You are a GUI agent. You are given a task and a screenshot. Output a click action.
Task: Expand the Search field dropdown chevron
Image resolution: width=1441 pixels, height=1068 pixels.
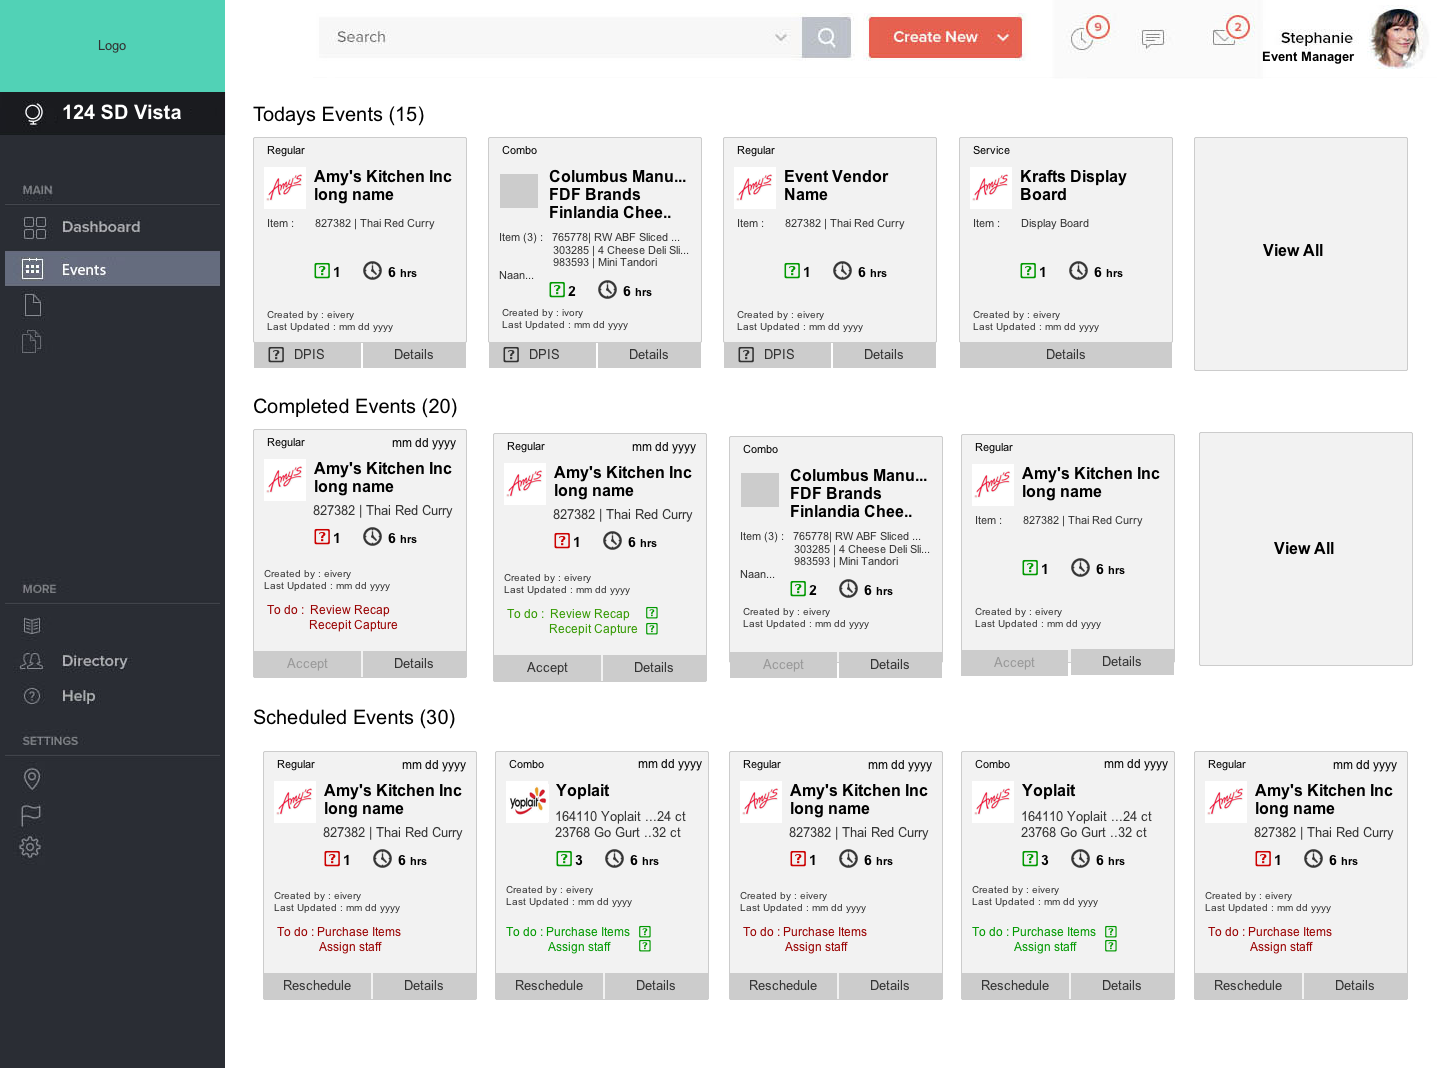781,37
